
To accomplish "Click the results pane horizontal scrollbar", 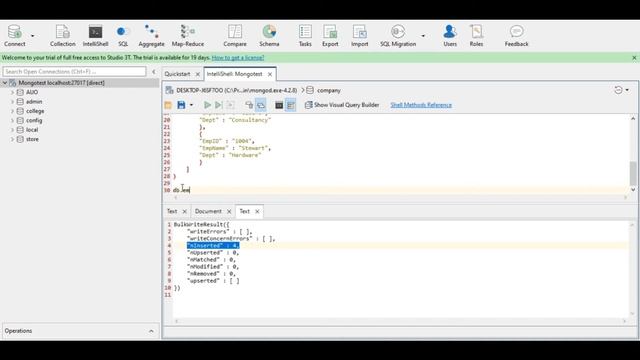I will point(400,322).
